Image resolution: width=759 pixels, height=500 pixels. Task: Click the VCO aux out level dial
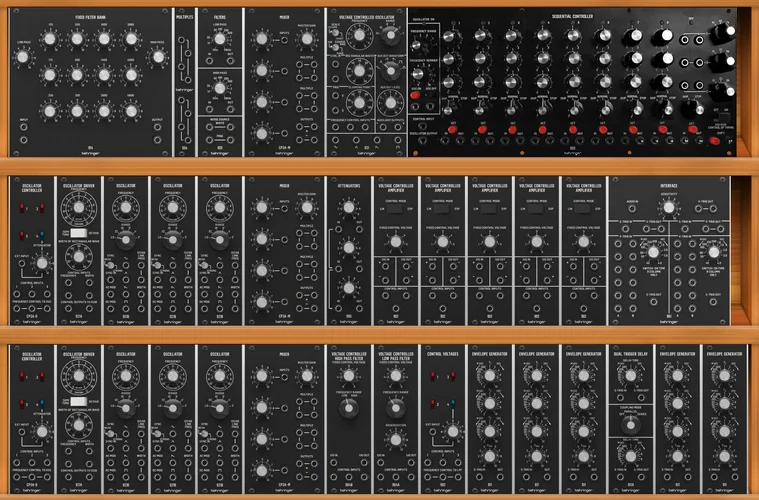(x=390, y=103)
